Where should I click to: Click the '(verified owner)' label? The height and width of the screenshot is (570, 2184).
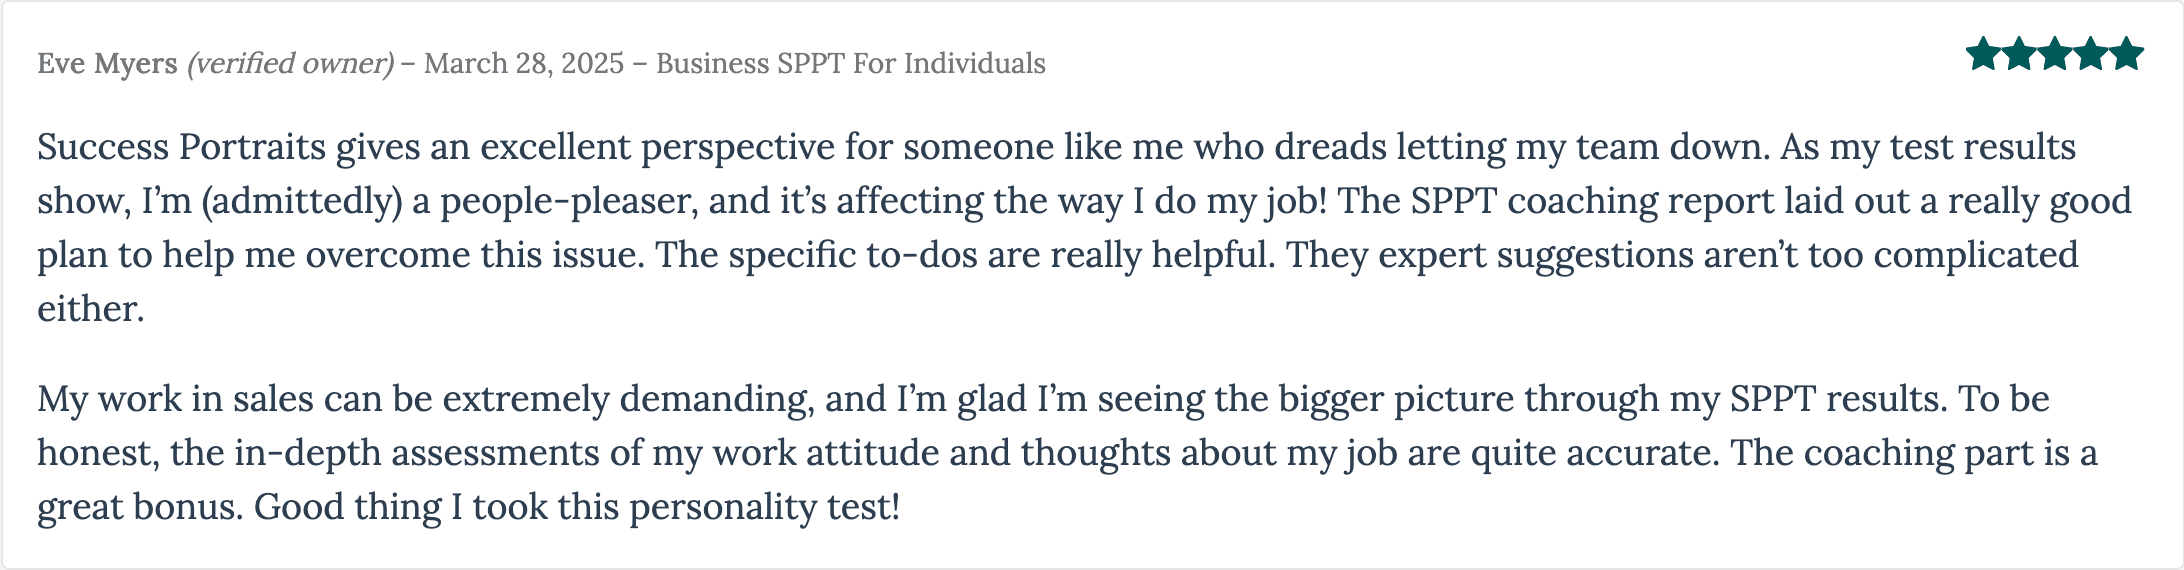(290, 64)
